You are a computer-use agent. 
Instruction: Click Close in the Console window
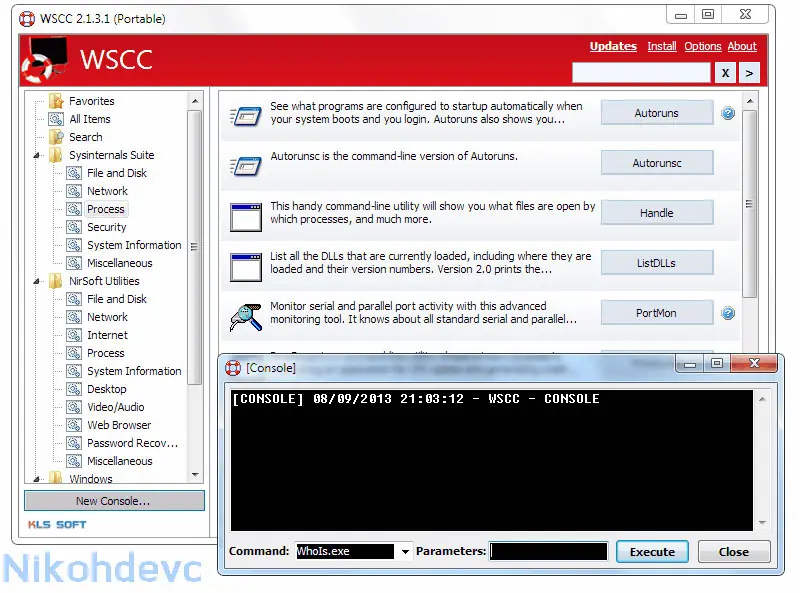[734, 552]
